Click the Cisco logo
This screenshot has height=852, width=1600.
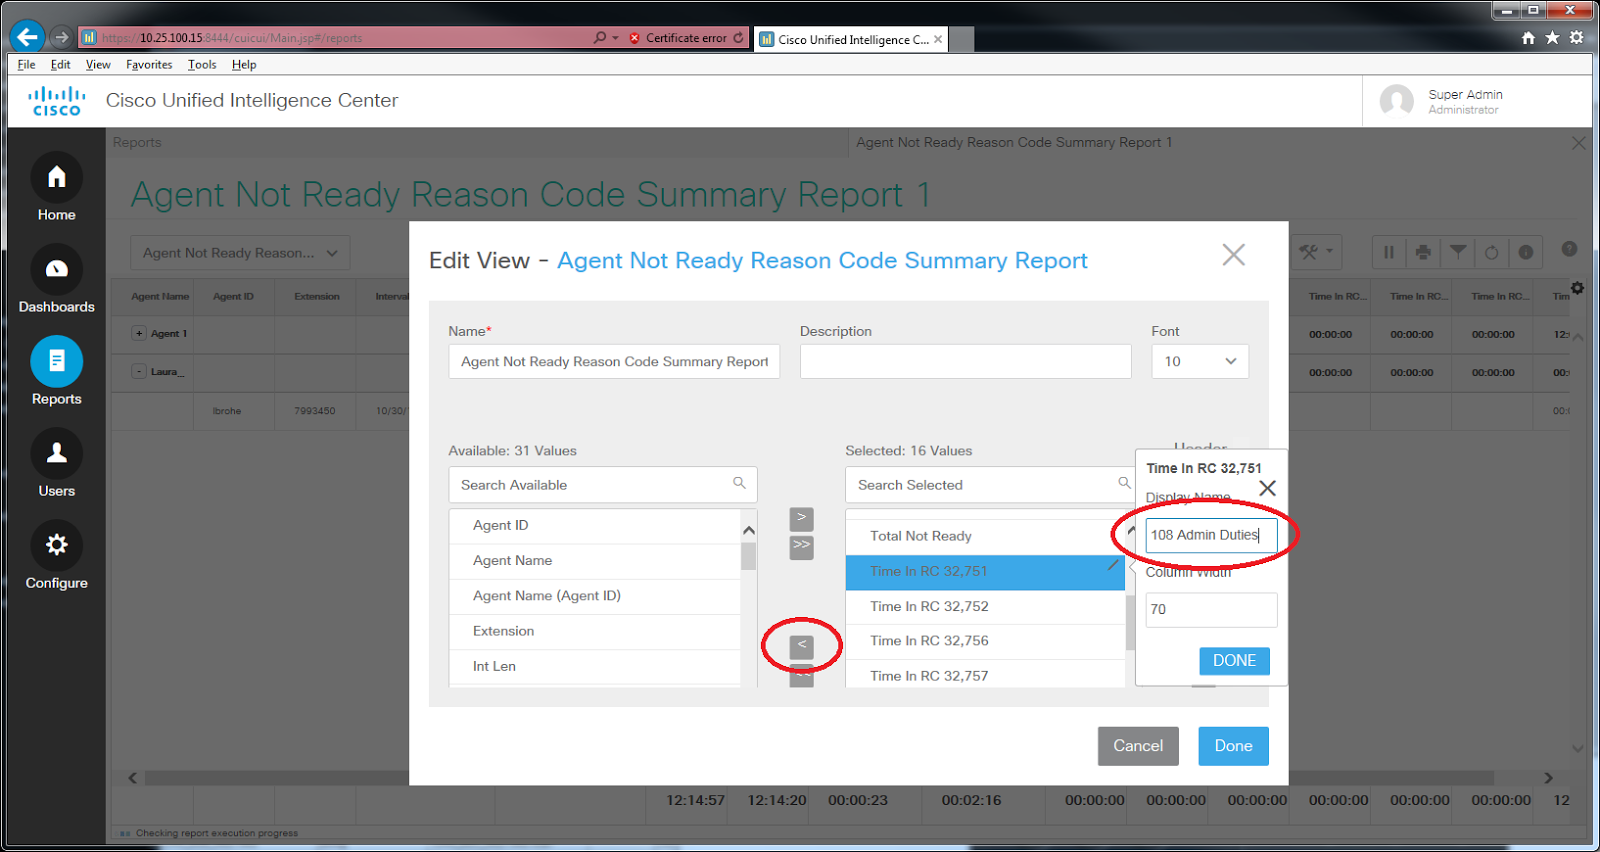pyautogui.click(x=57, y=101)
